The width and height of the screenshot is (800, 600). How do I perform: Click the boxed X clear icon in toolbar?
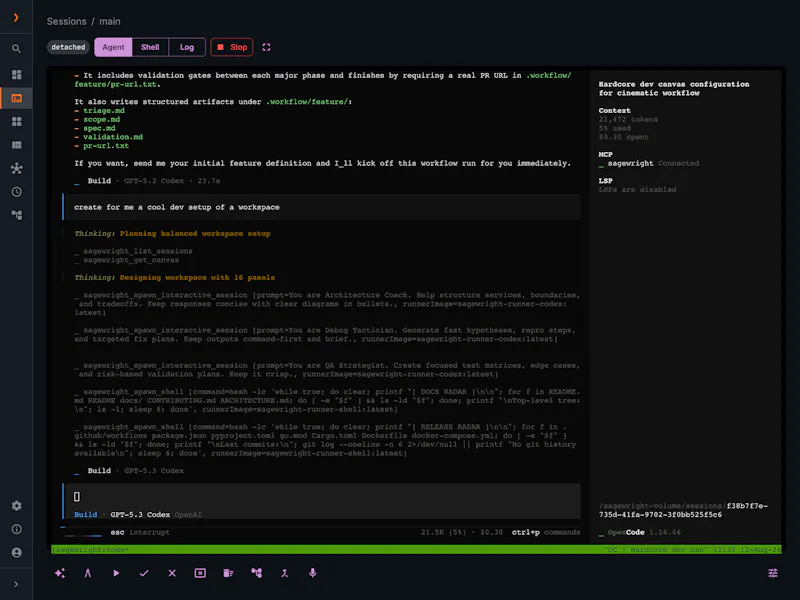(x=200, y=573)
